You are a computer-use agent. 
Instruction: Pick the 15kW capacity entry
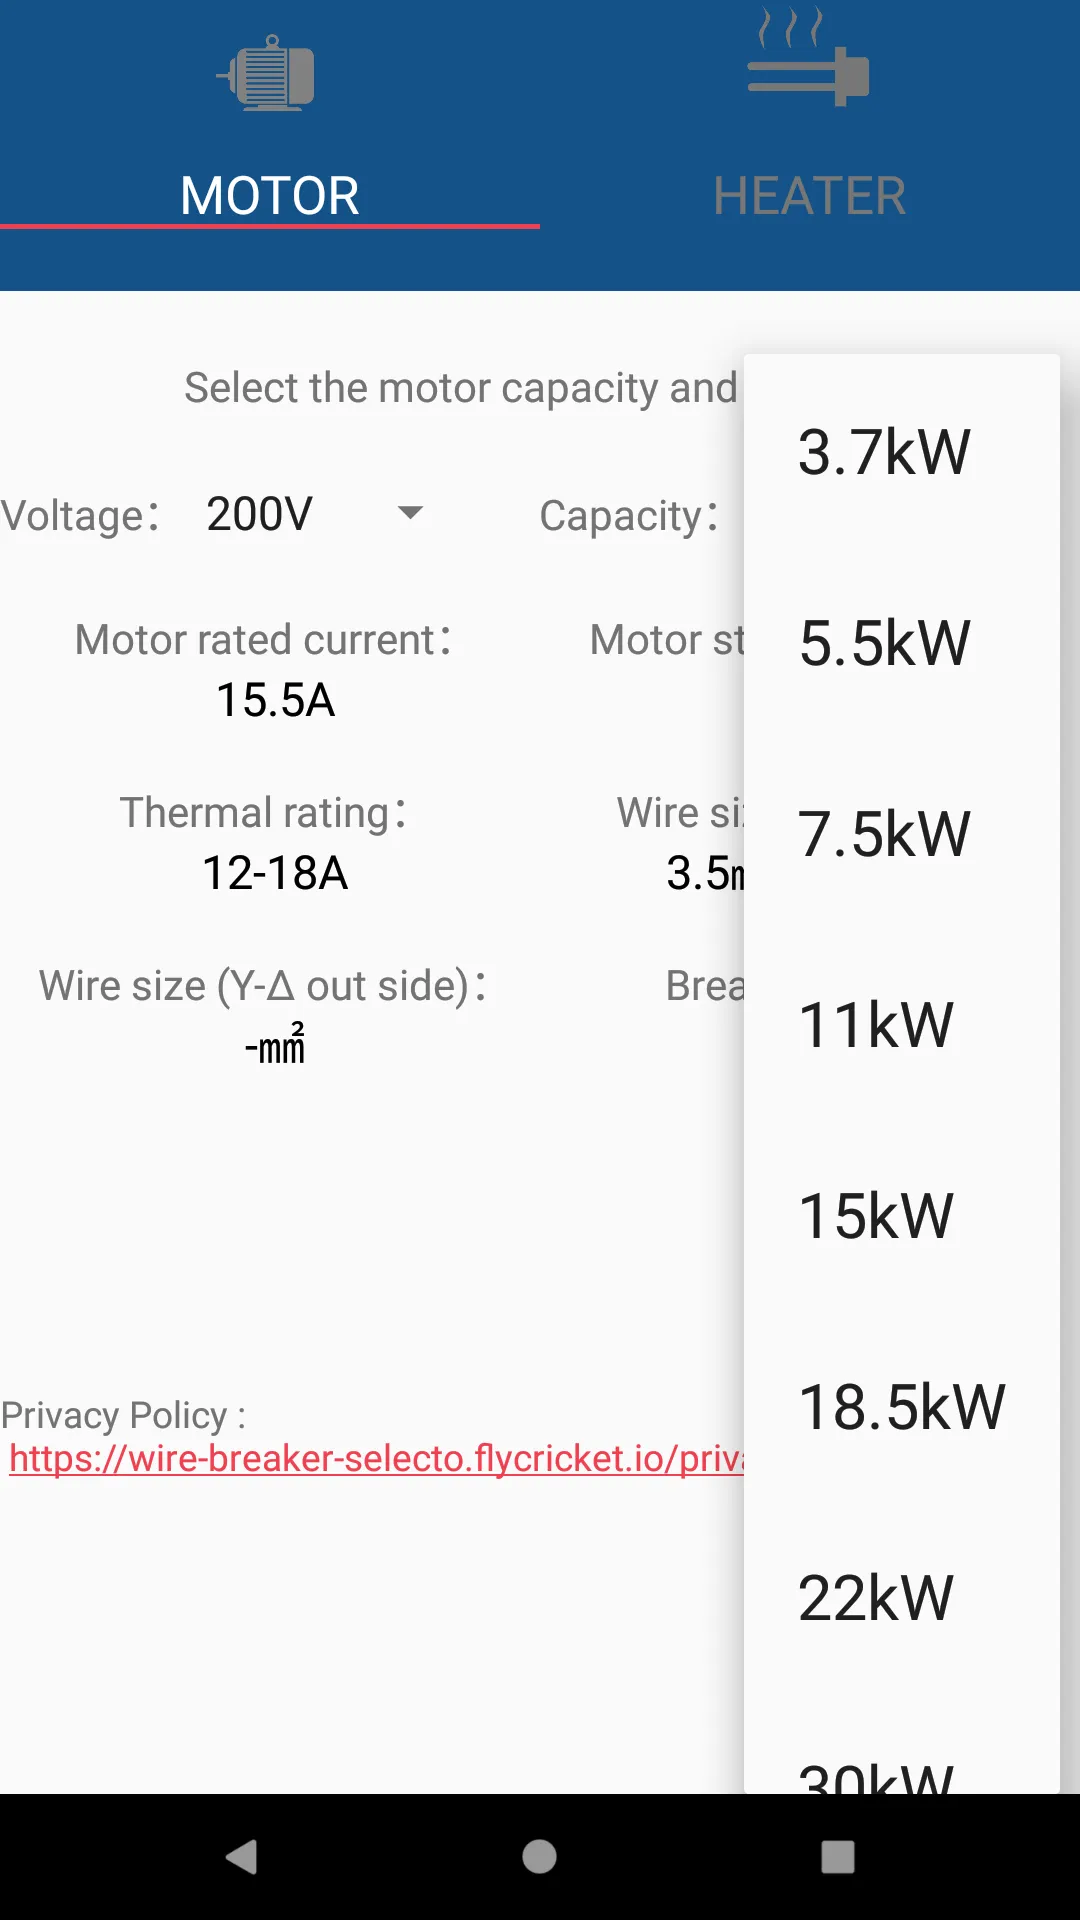pyautogui.click(x=902, y=1216)
